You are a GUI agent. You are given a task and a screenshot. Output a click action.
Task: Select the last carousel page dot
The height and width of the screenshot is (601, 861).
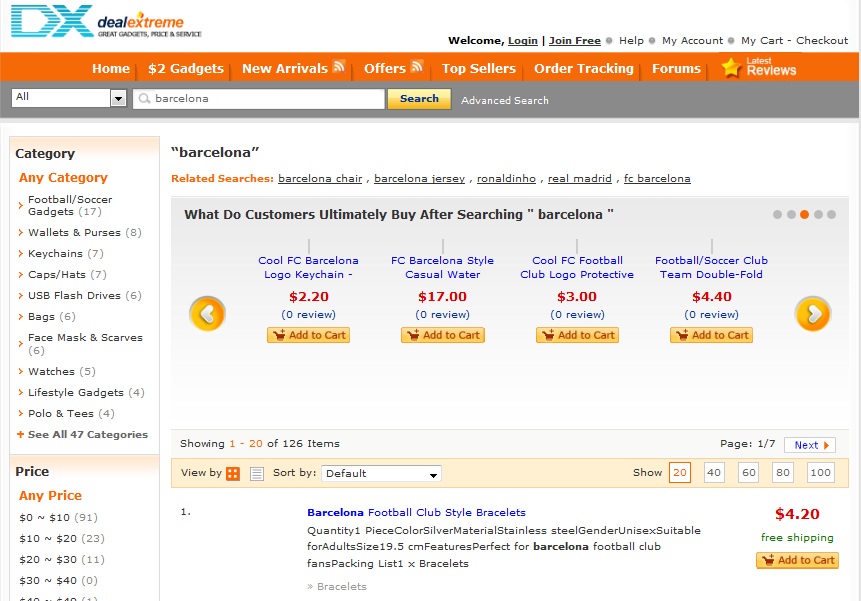tap(831, 215)
